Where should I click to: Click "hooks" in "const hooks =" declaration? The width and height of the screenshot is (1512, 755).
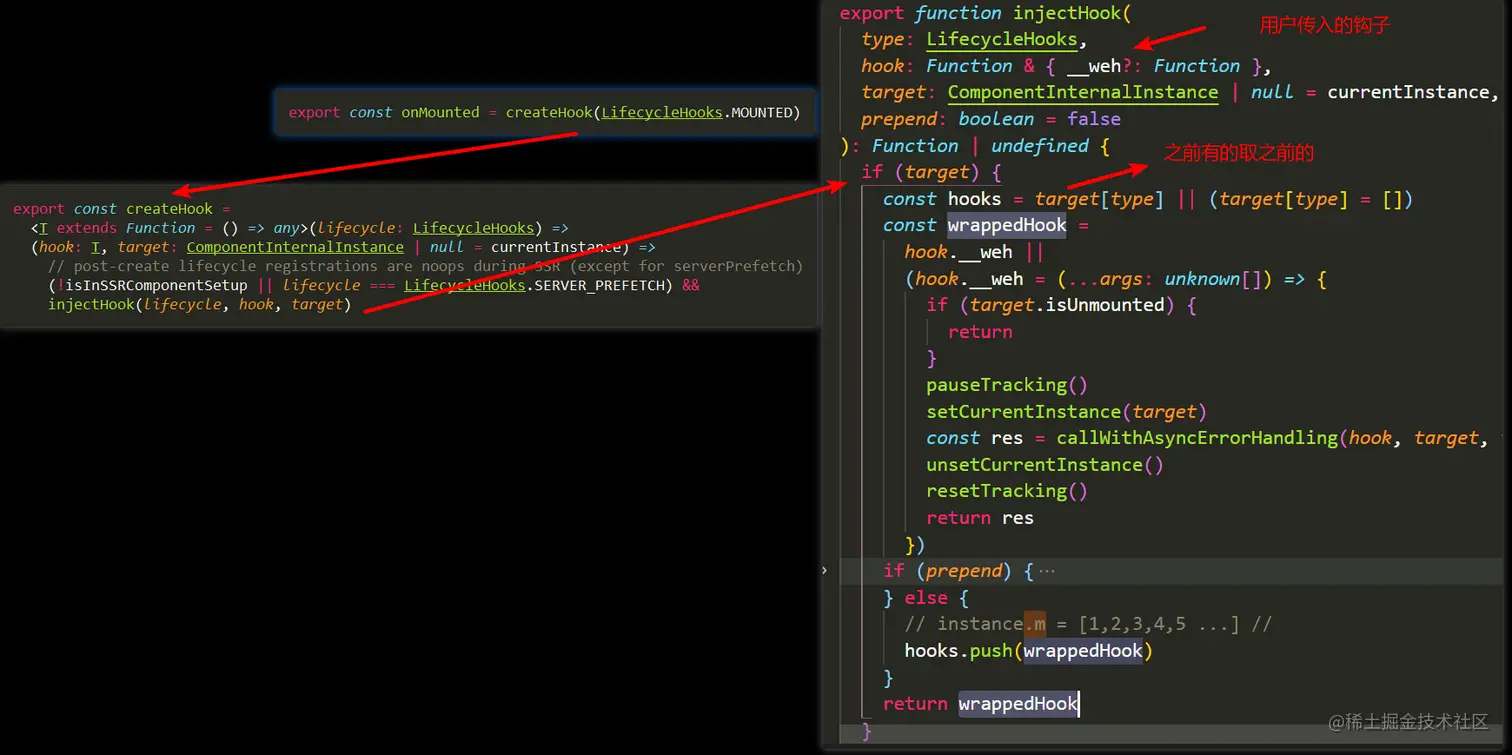click(975, 199)
